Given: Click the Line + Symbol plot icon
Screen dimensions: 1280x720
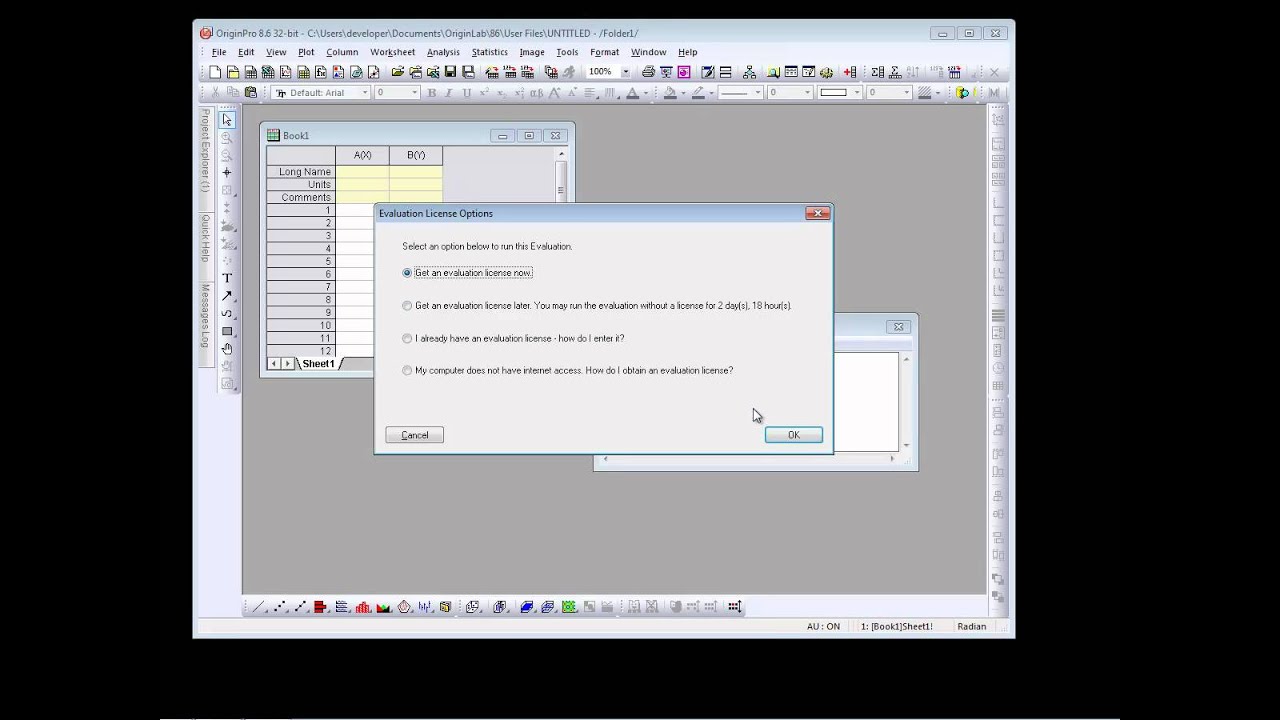Looking at the screenshot, I should click(300, 606).
